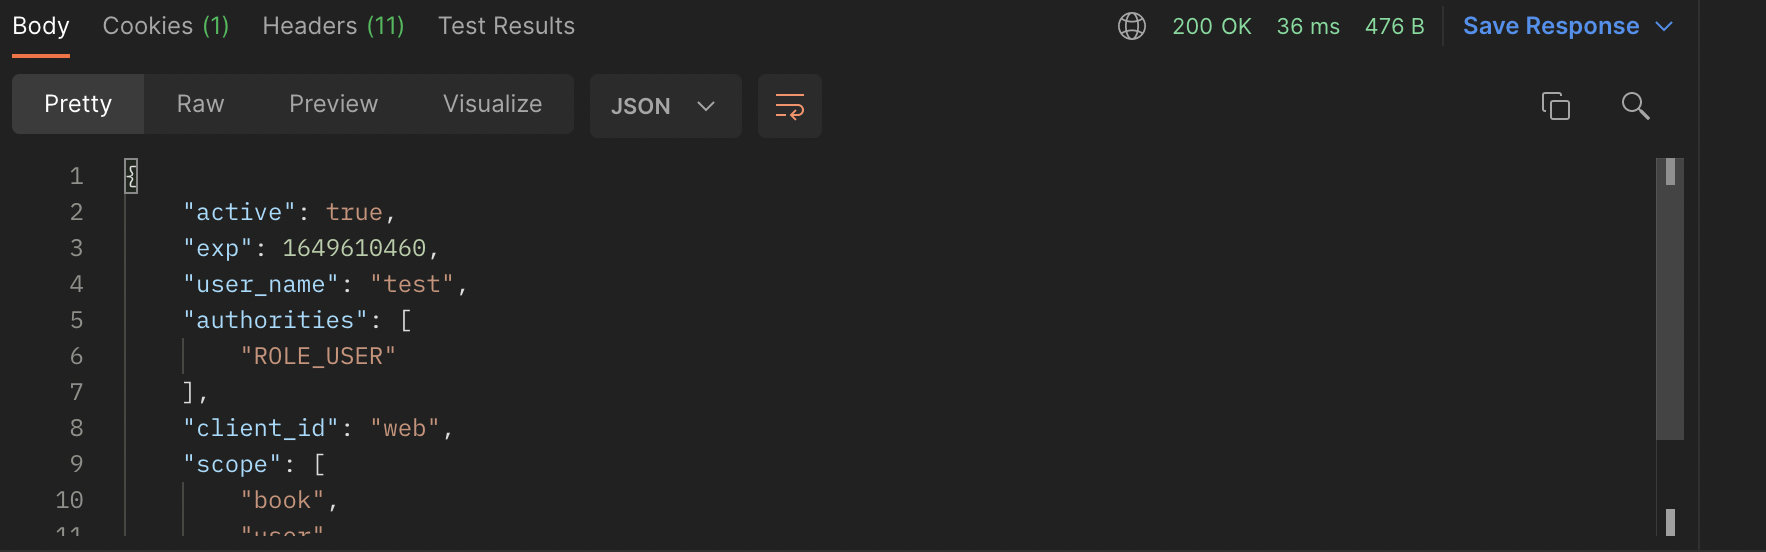The width and height of the screenshot is (1766, 552).
Task: Select the Raw view mode
Action: 200,104
